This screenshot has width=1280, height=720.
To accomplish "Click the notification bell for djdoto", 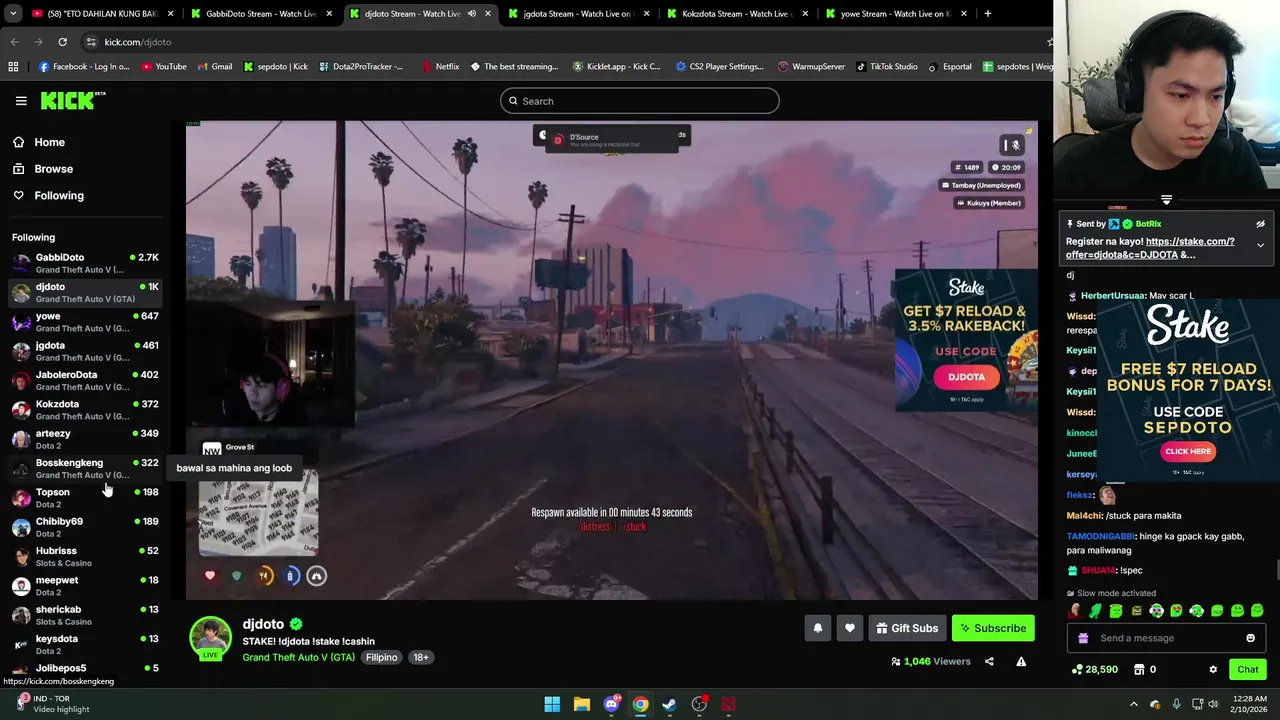I will tap(817, 628).
